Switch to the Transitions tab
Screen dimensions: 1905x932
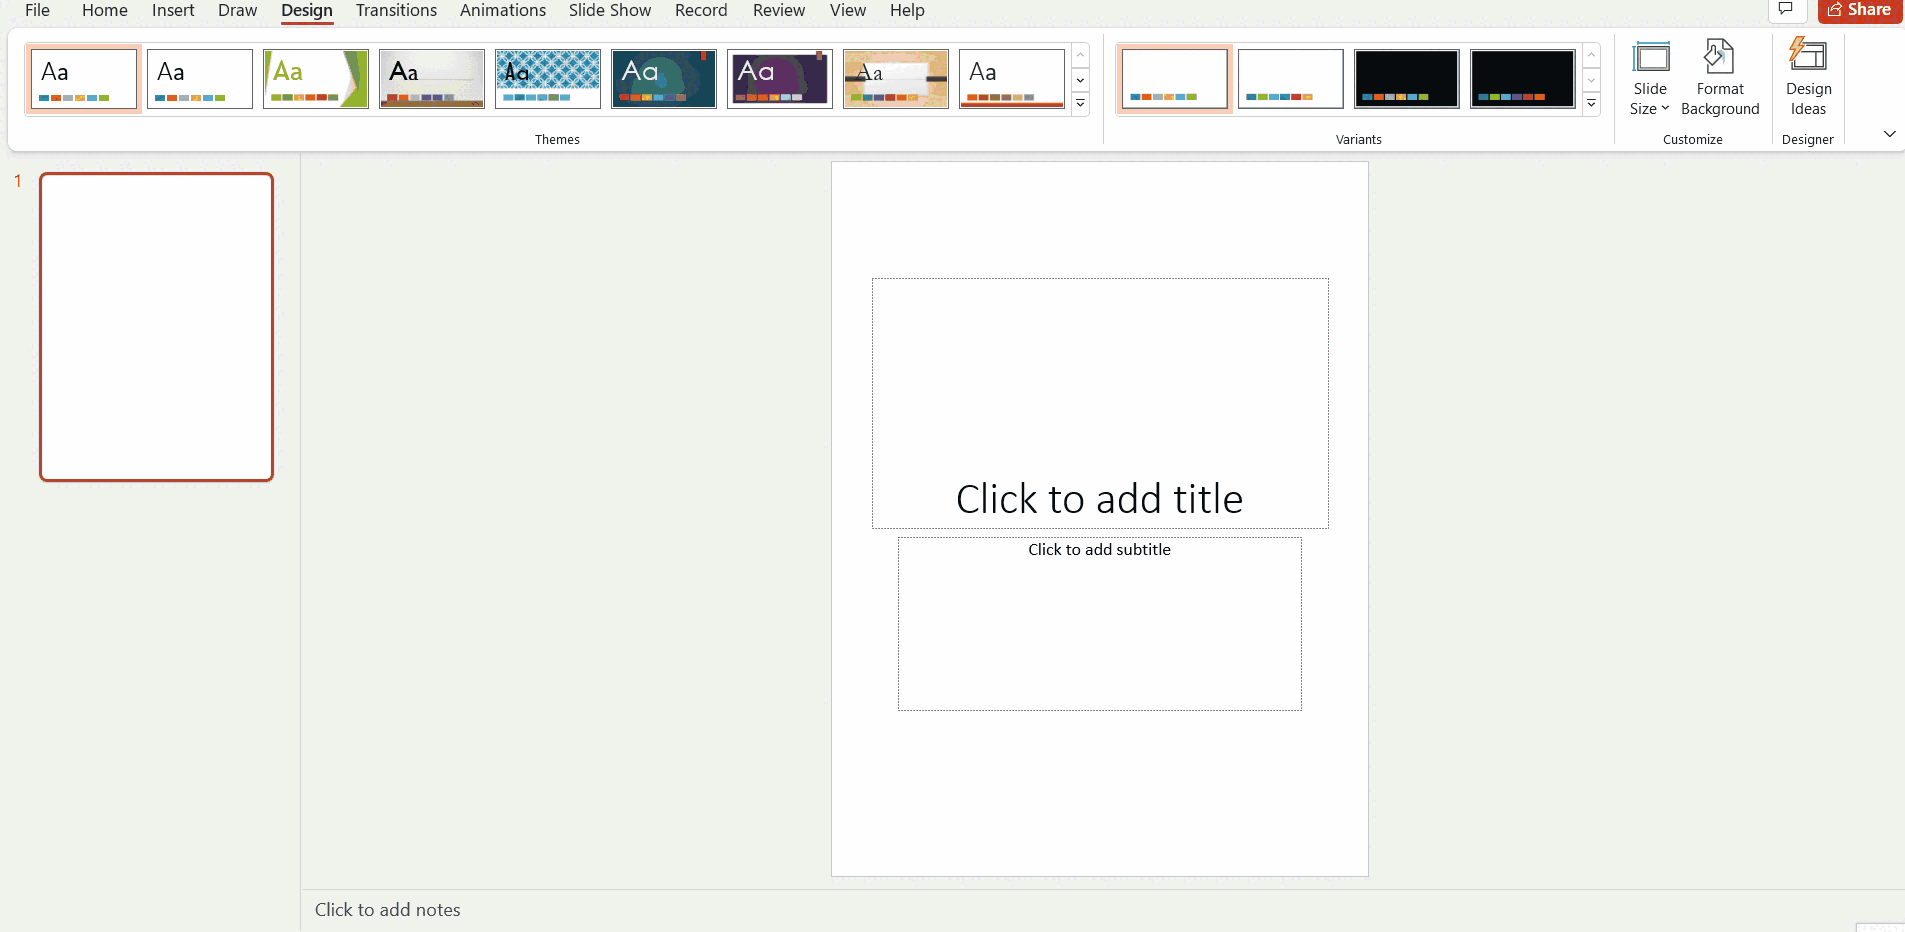point(396,11)
